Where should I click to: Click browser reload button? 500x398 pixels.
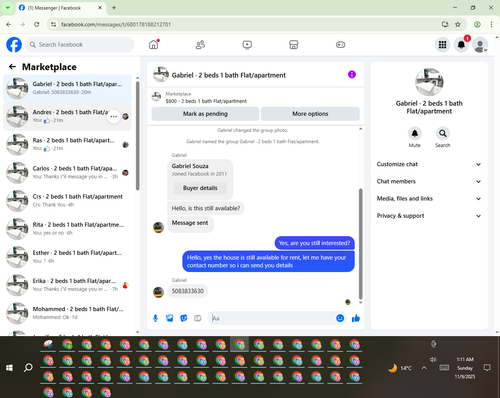[x=37, y=24]
